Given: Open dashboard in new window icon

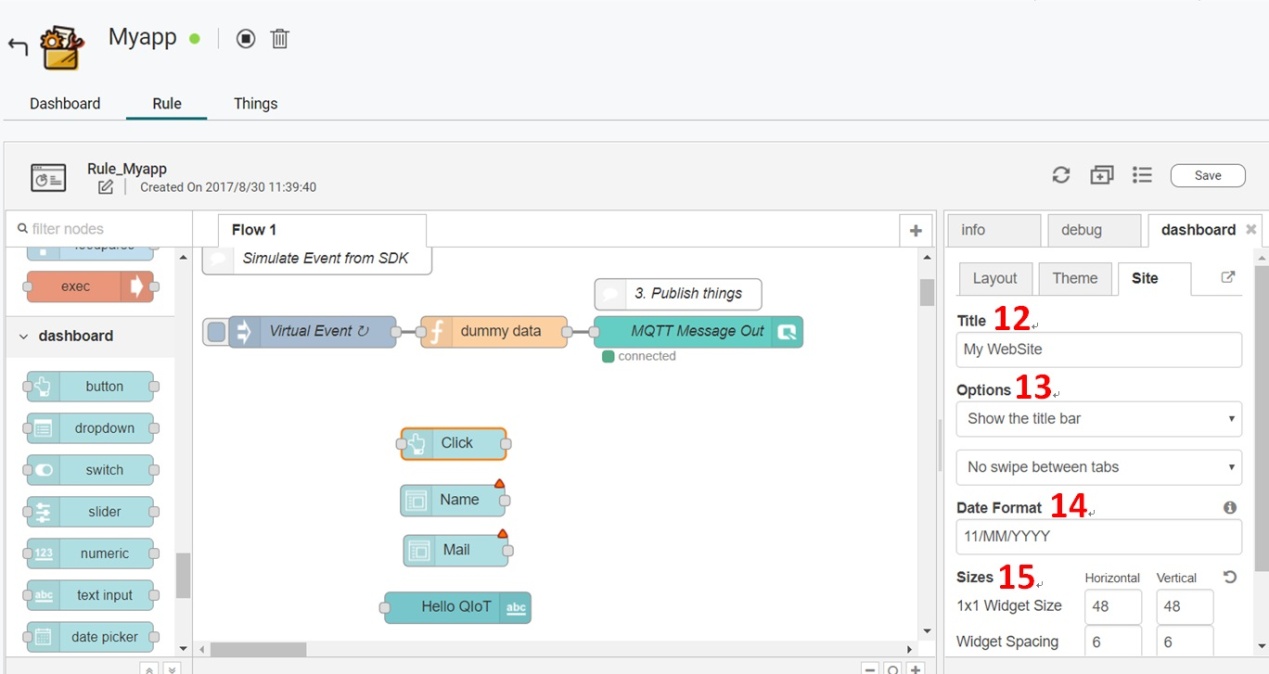Looking at the screenshot, I should click(x=1228, y=278).
